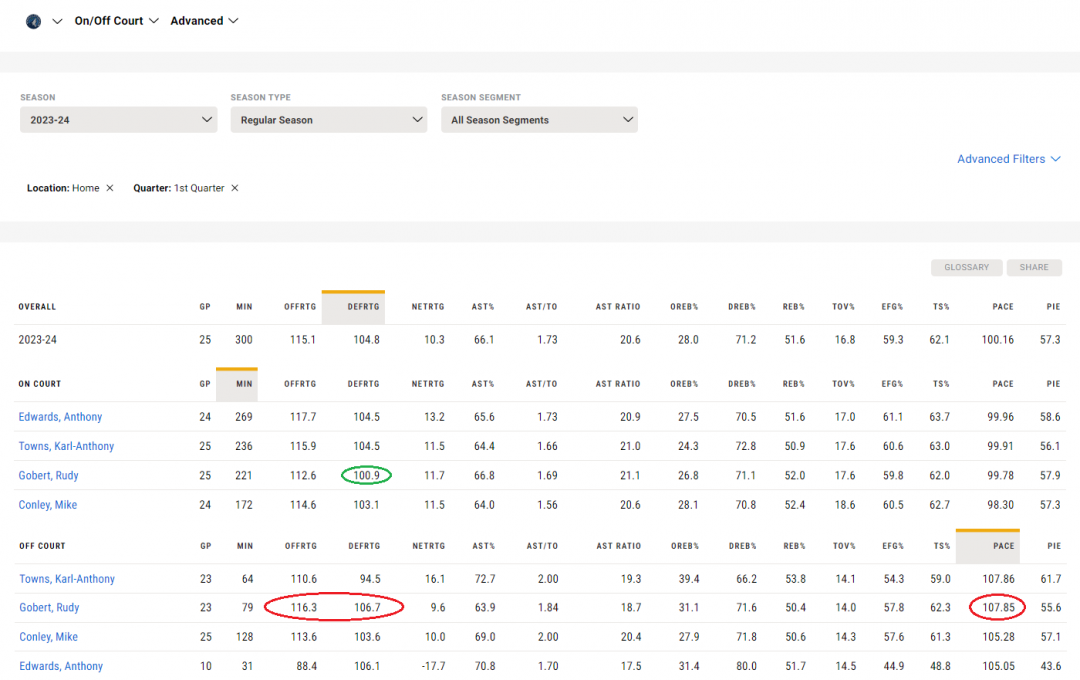Open the Glossary
1080x680 pixels.
point(966,267)
